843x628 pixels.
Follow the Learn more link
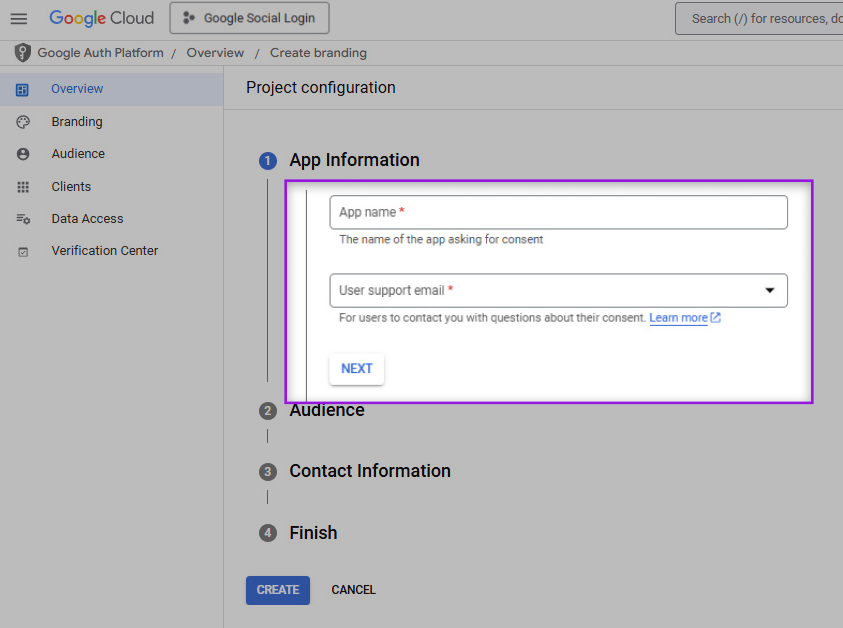pos(678,318)
